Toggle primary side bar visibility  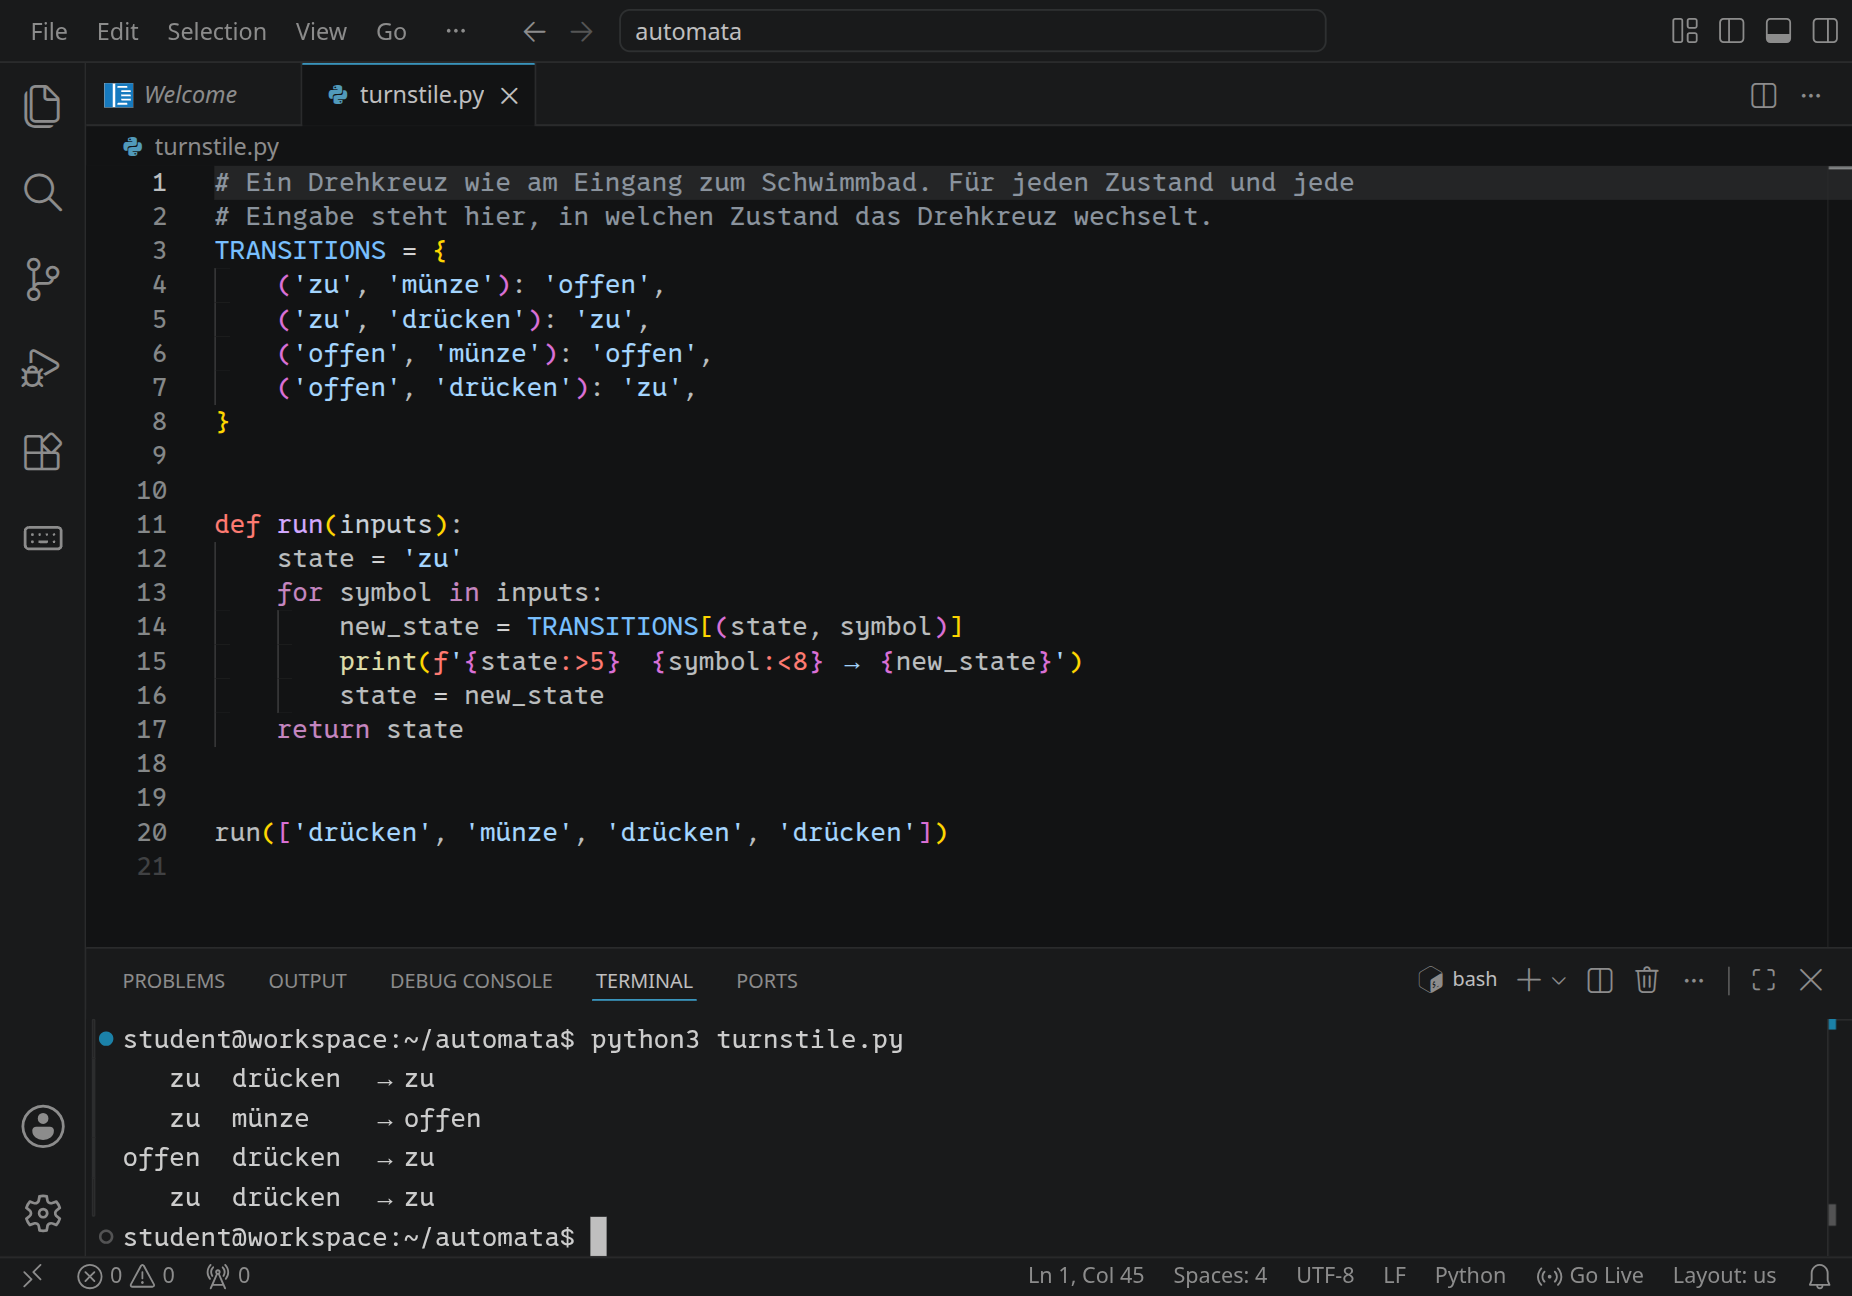1732,31
